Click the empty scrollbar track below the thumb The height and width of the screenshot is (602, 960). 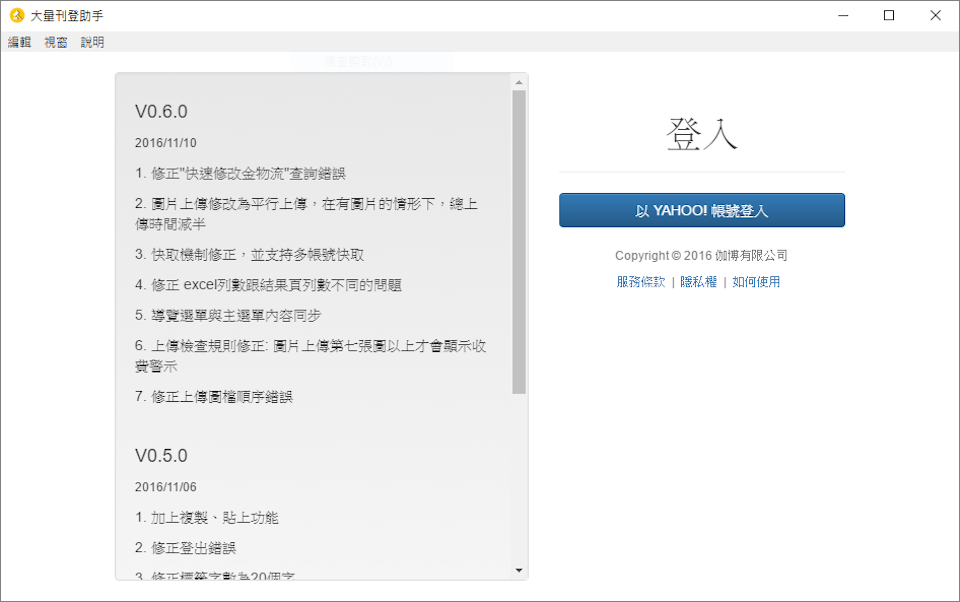[519, 480]
